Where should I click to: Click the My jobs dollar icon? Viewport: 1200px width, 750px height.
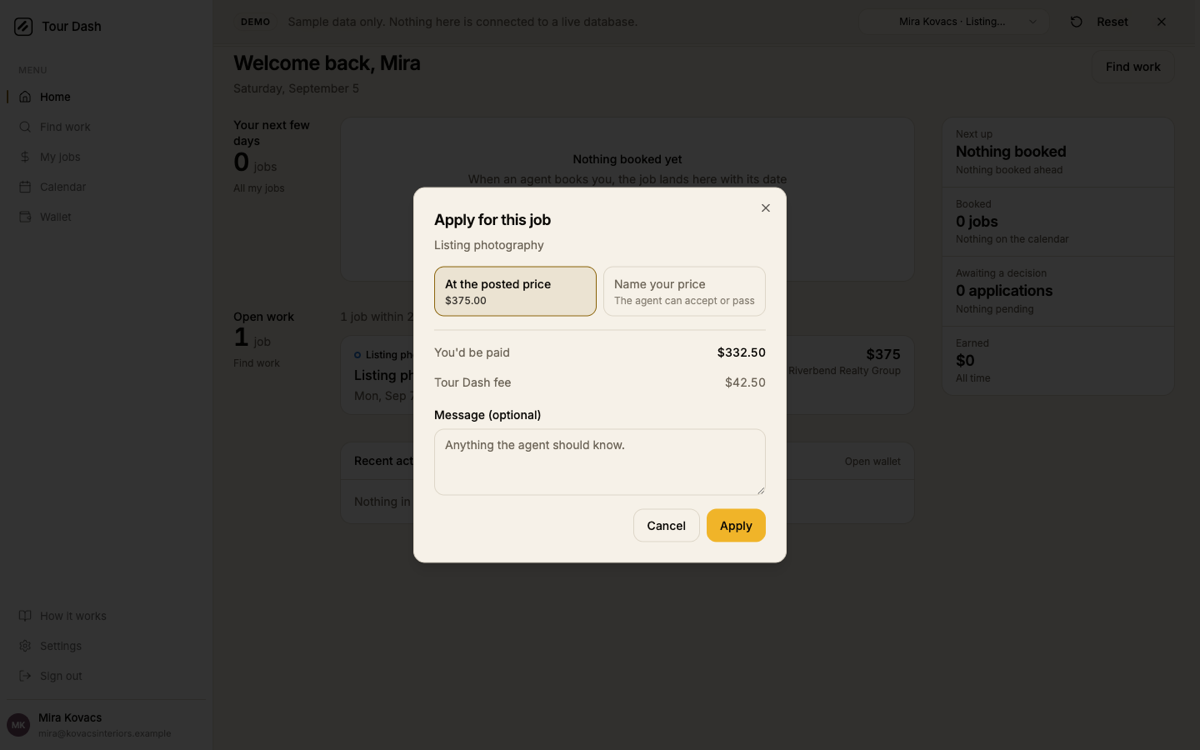coord(25,157)
